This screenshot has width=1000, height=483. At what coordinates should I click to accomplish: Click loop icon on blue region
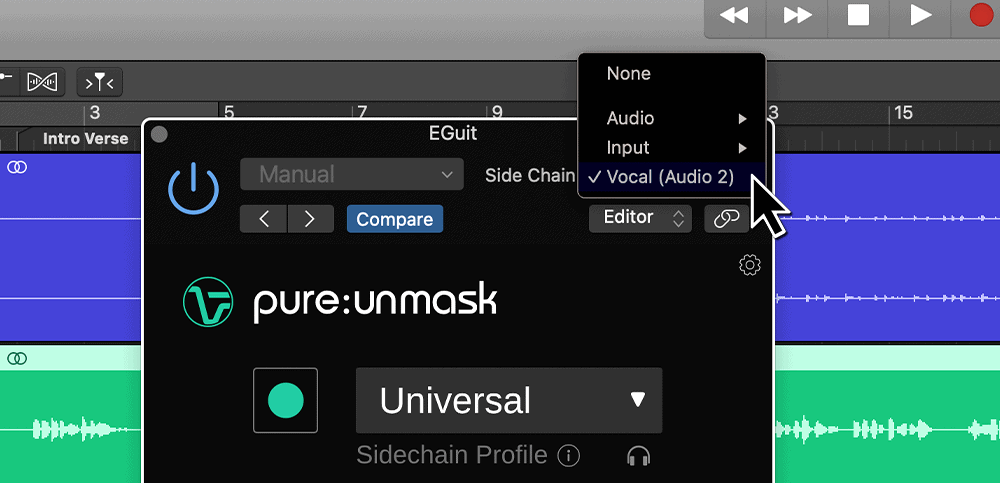point(17,167)
